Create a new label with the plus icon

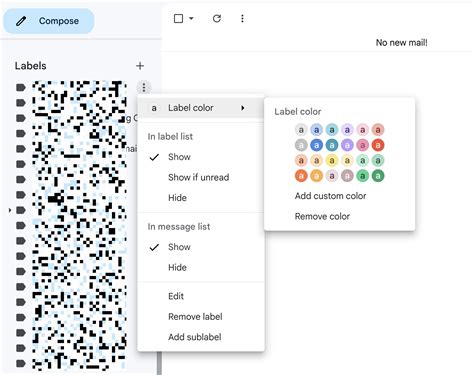[140, 66]
